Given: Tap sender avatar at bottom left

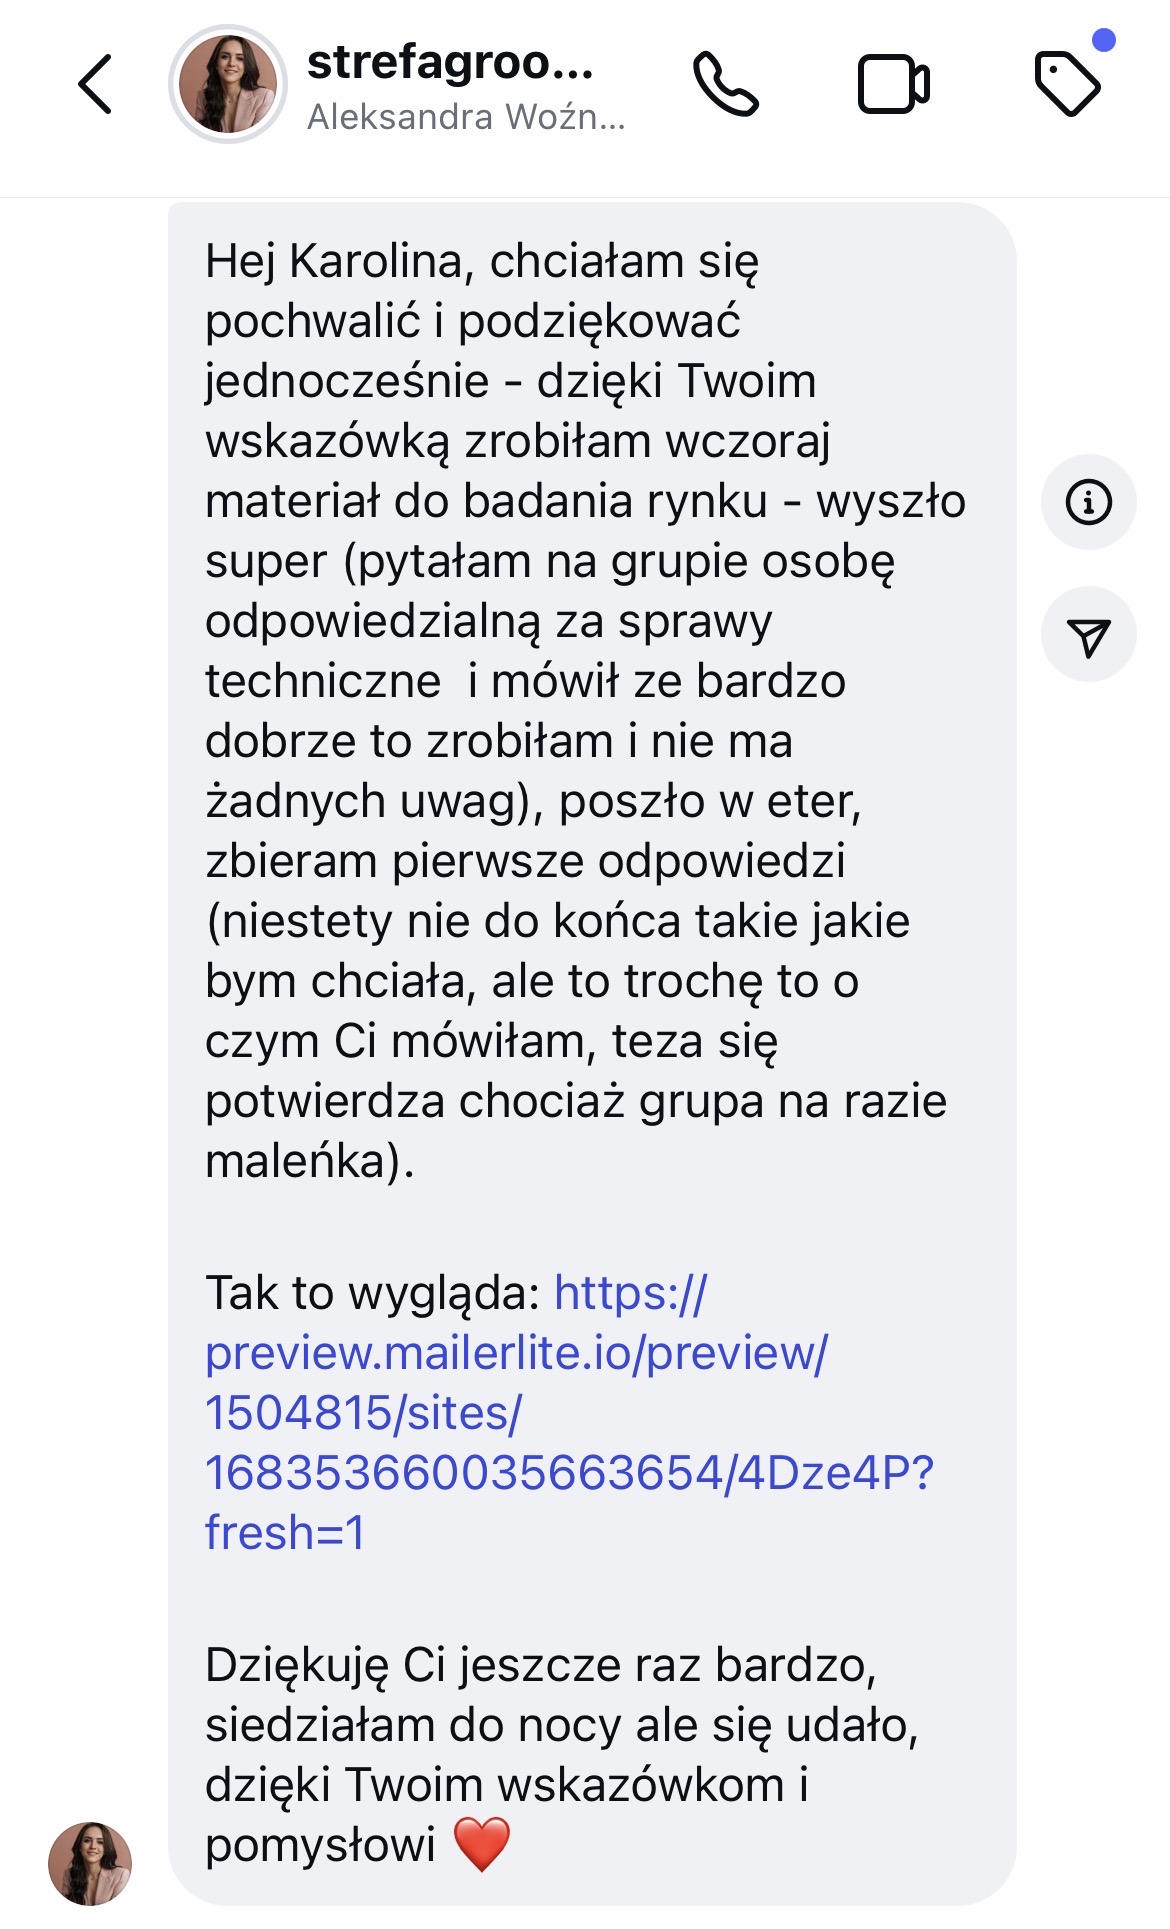Looking at the screenshot, I should (x=90, y=1863).
